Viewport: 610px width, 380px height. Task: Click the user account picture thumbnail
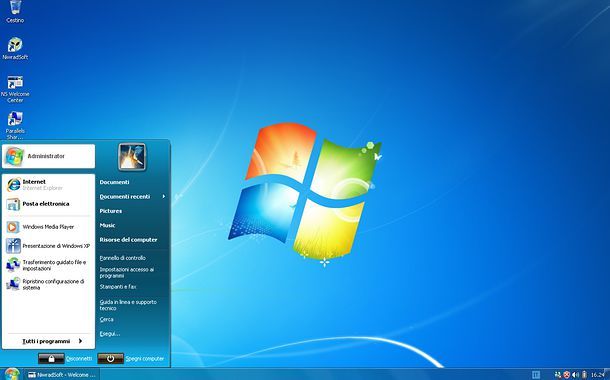[x=132, y=157]
